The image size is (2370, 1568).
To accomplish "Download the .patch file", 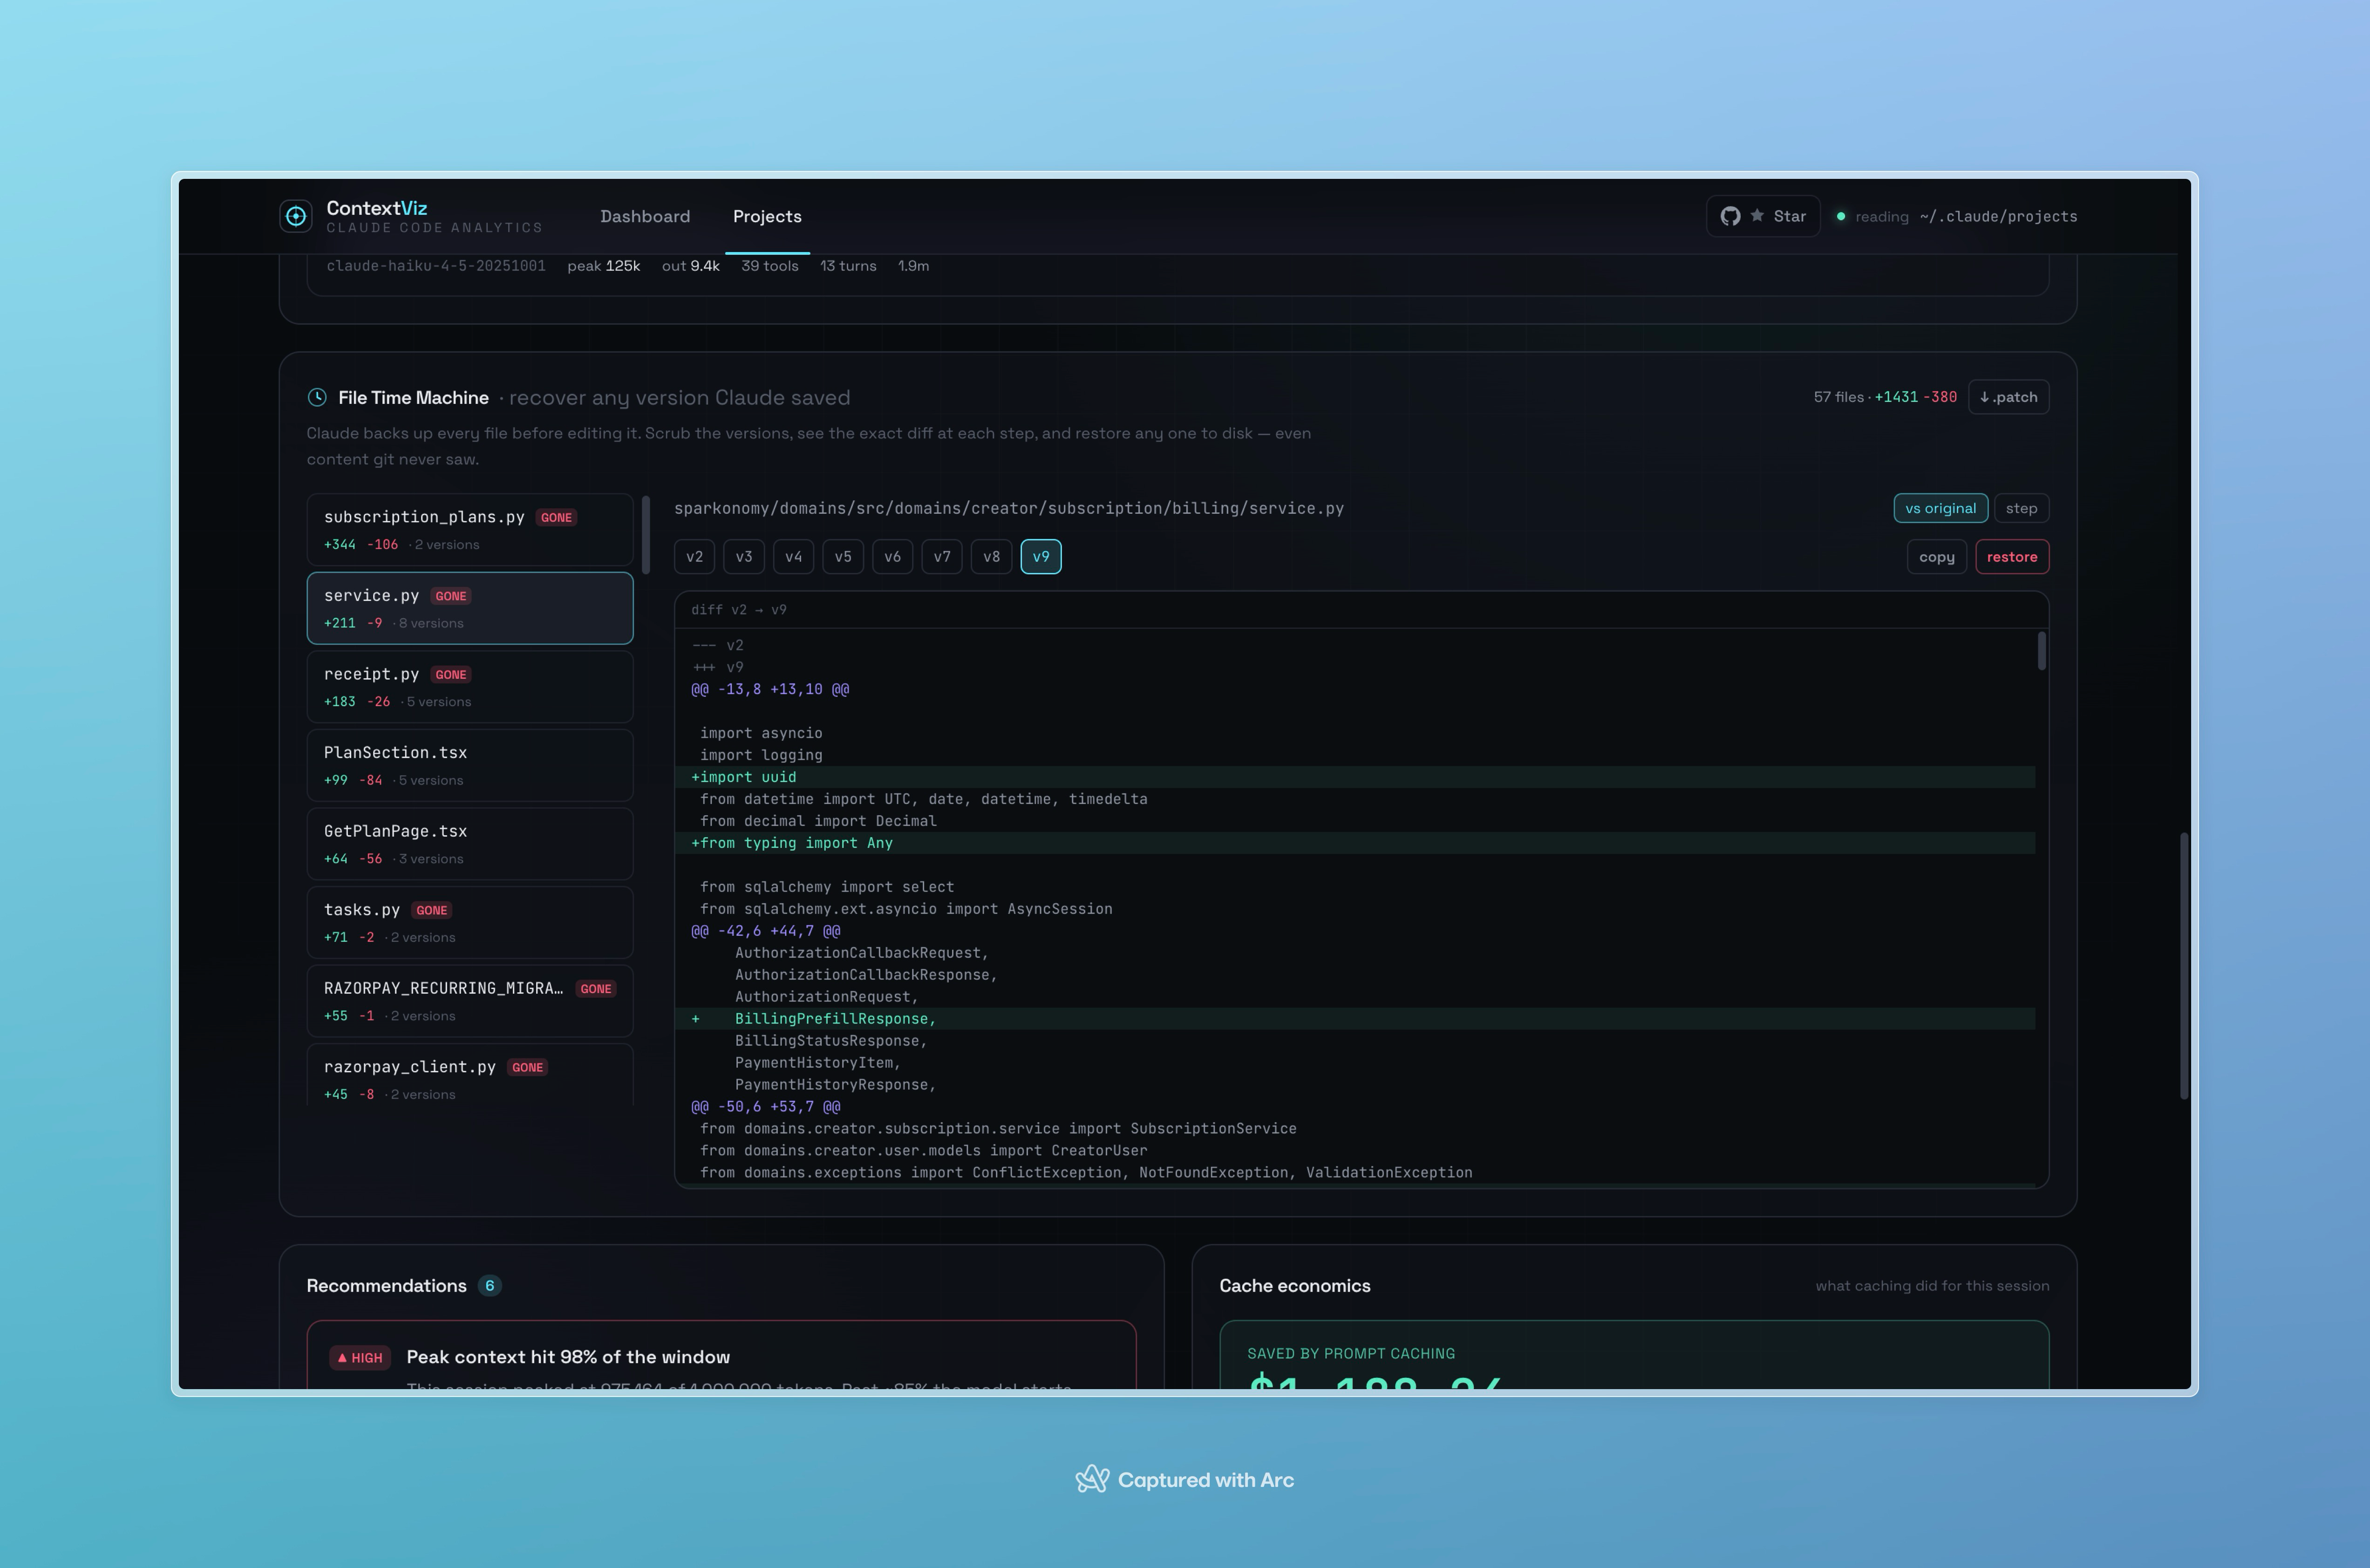I will tap(2008, 397).
